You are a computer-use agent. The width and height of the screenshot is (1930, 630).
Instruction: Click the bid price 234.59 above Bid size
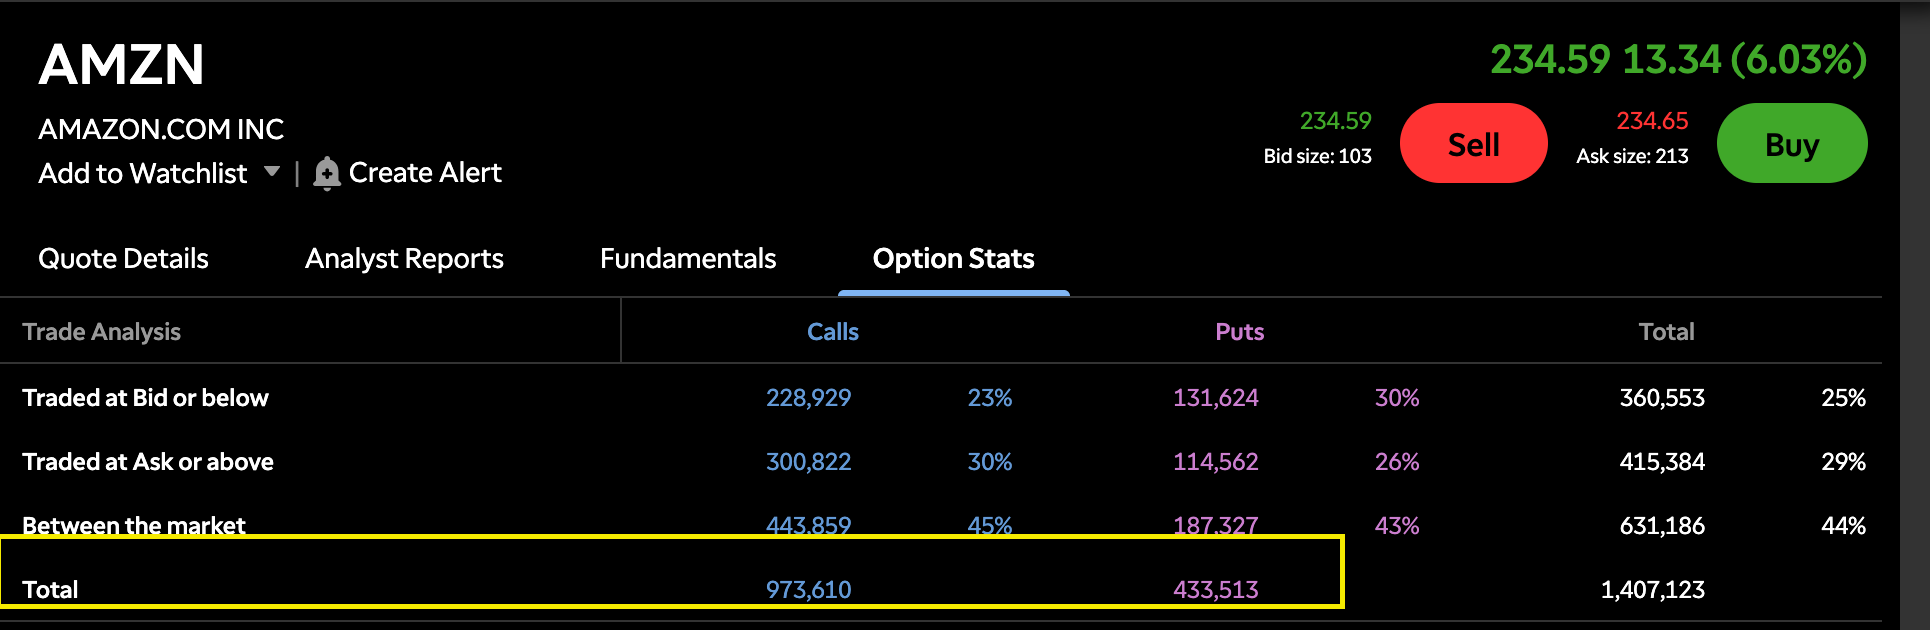[x=1335, y=121]
